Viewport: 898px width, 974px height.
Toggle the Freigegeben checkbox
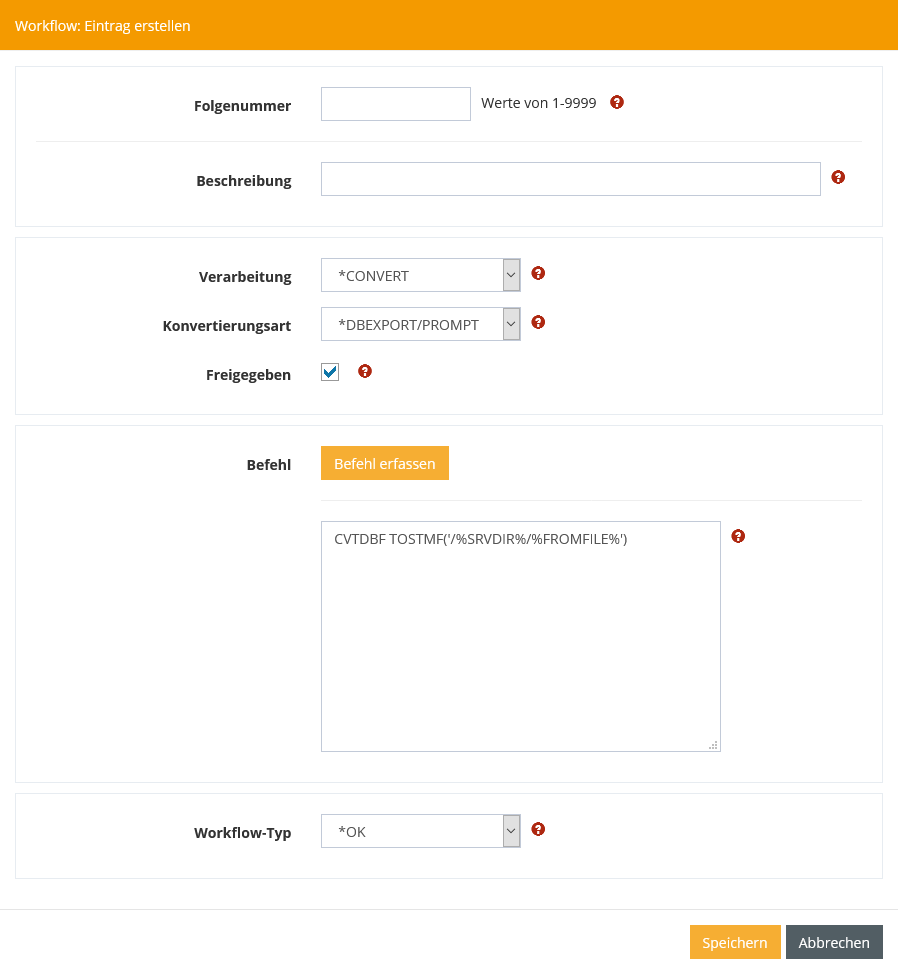330,372
